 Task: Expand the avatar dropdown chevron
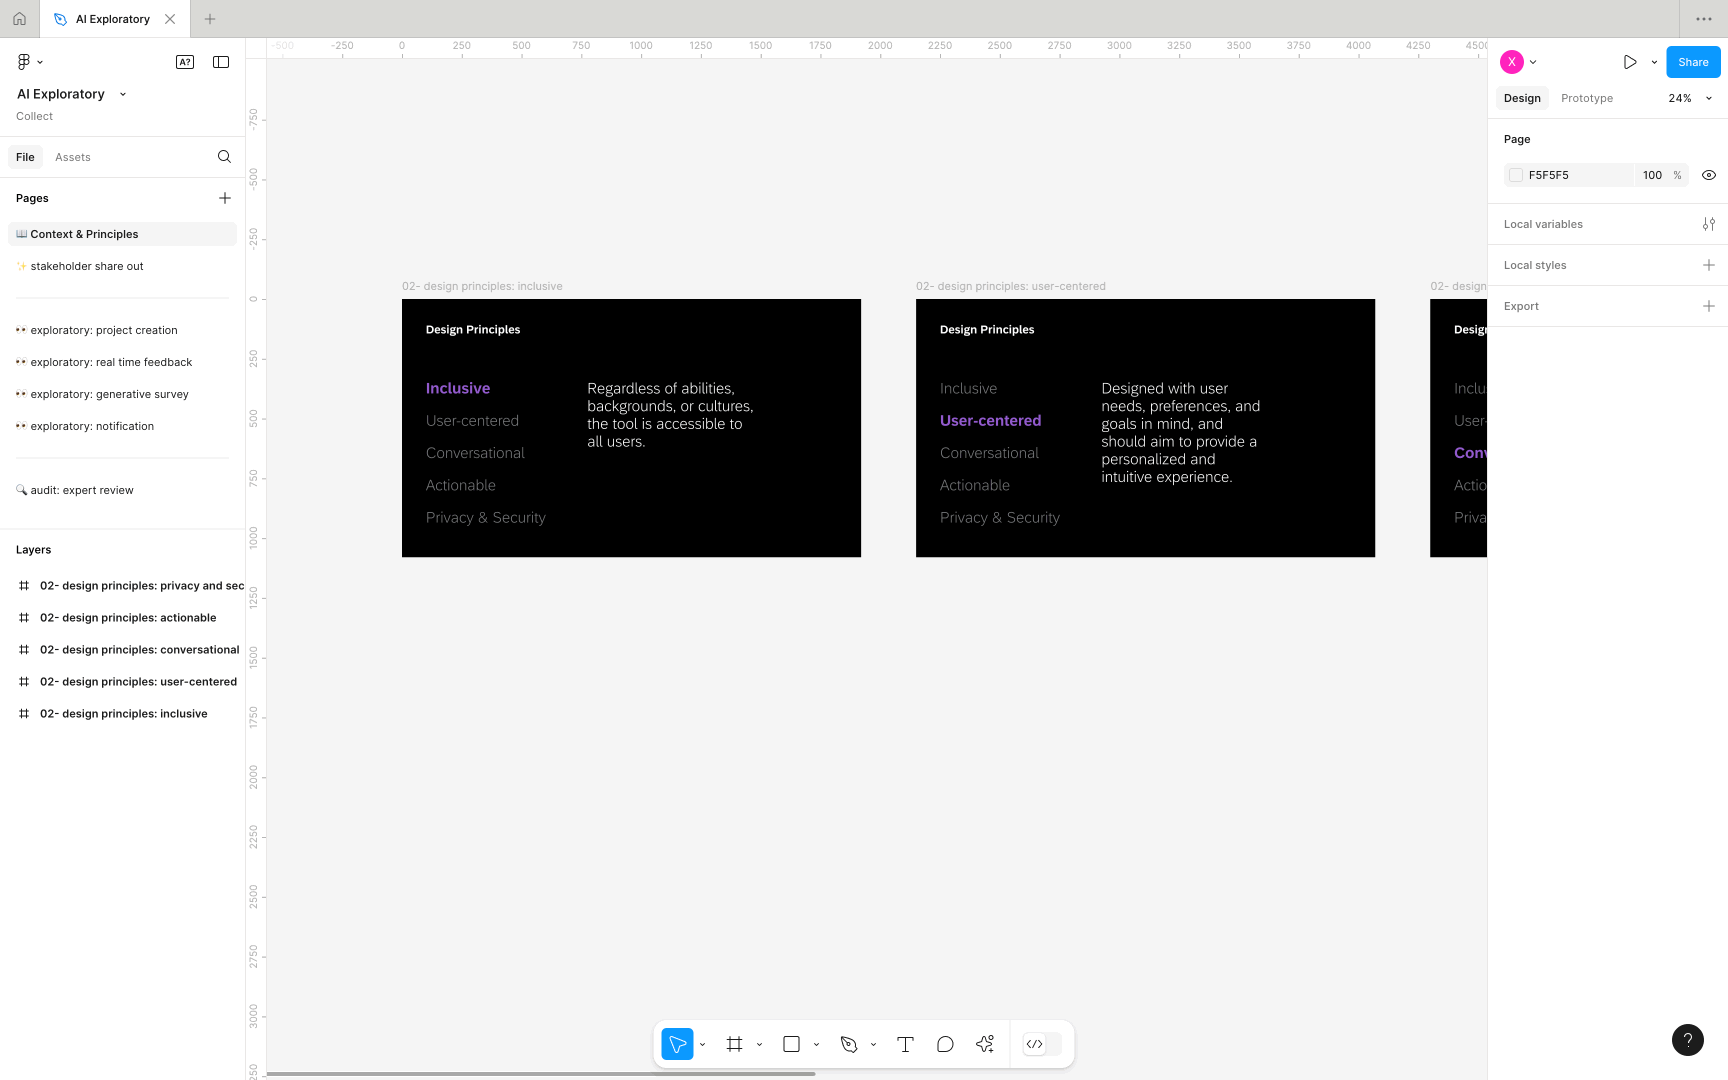[1533, 62]
